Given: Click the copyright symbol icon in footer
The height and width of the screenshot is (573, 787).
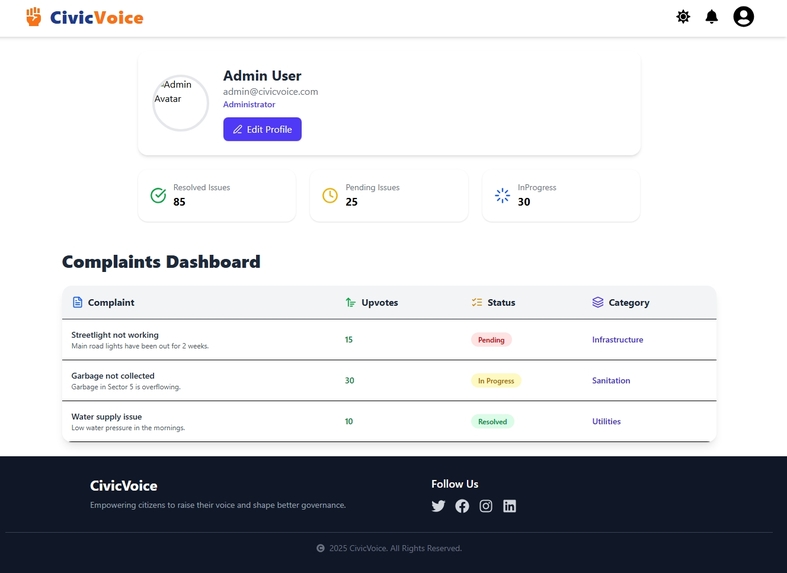Looking at the screenshot, I should point(320,548).
